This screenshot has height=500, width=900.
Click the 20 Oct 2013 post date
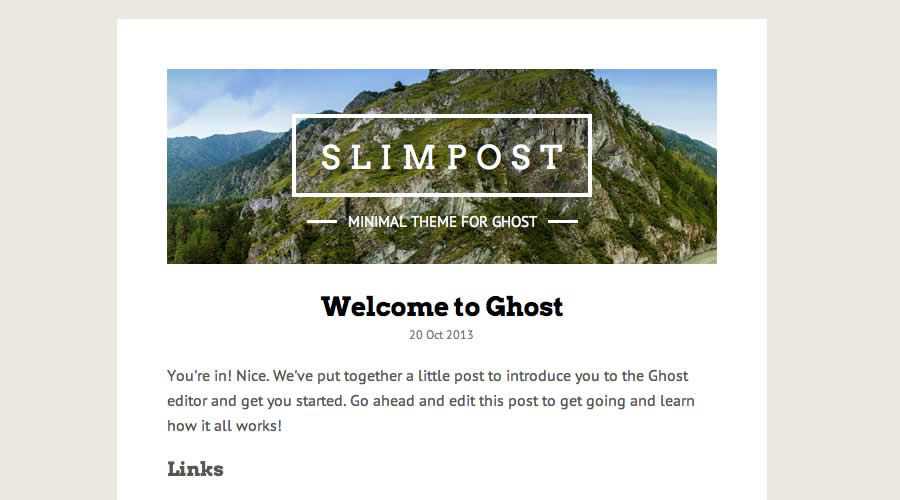point(441,335)
